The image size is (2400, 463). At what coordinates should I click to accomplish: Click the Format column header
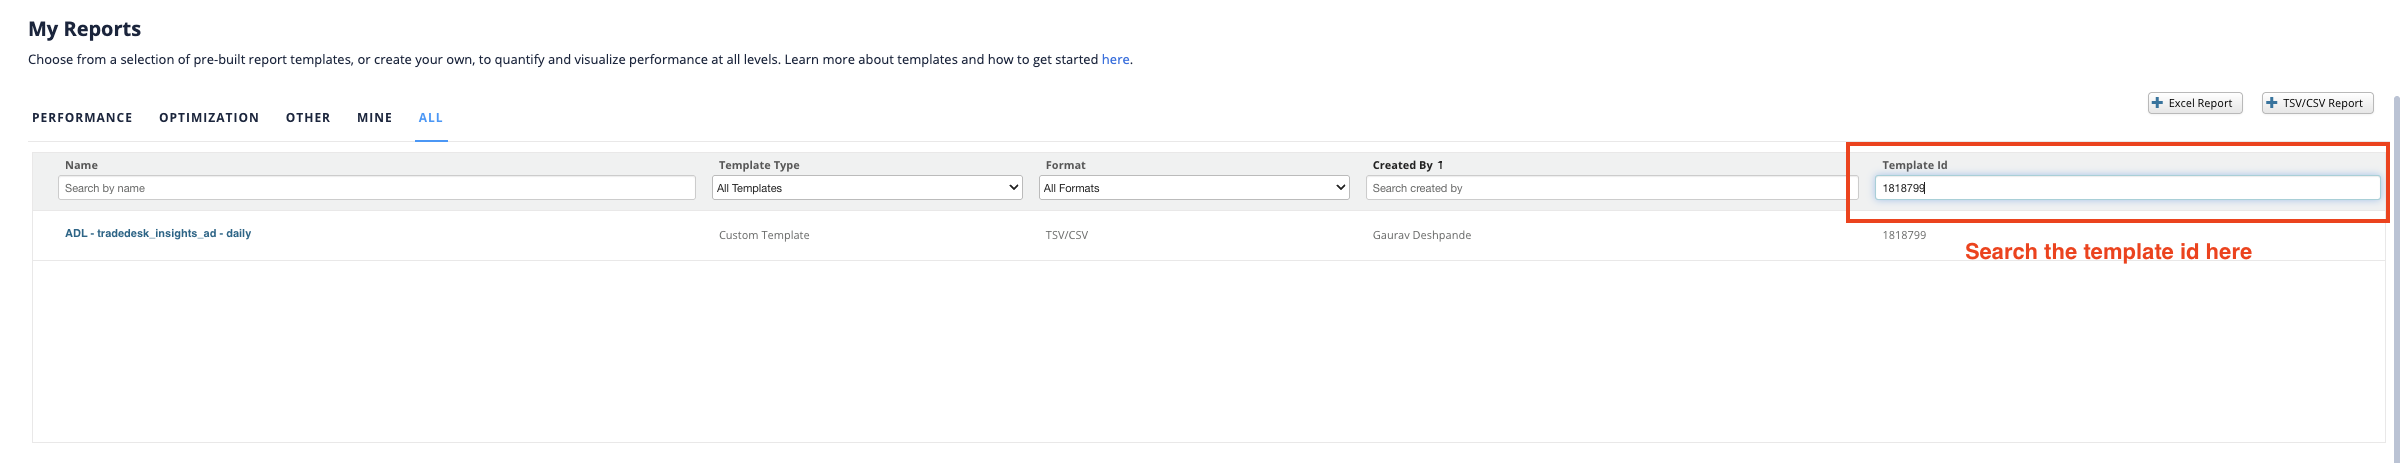click(1065, 165)
